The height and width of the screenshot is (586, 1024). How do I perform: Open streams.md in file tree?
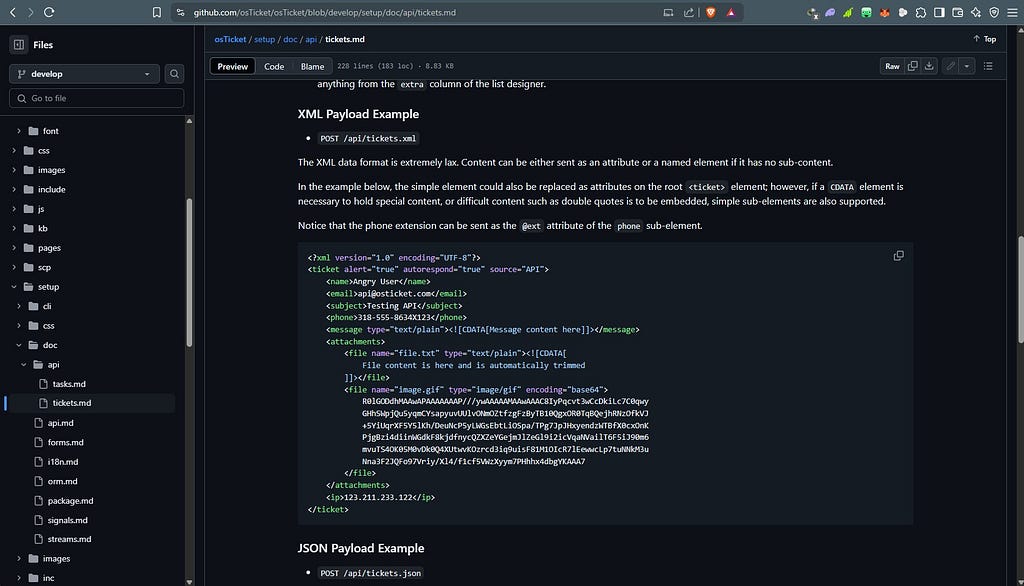click(x=69, y=539)
